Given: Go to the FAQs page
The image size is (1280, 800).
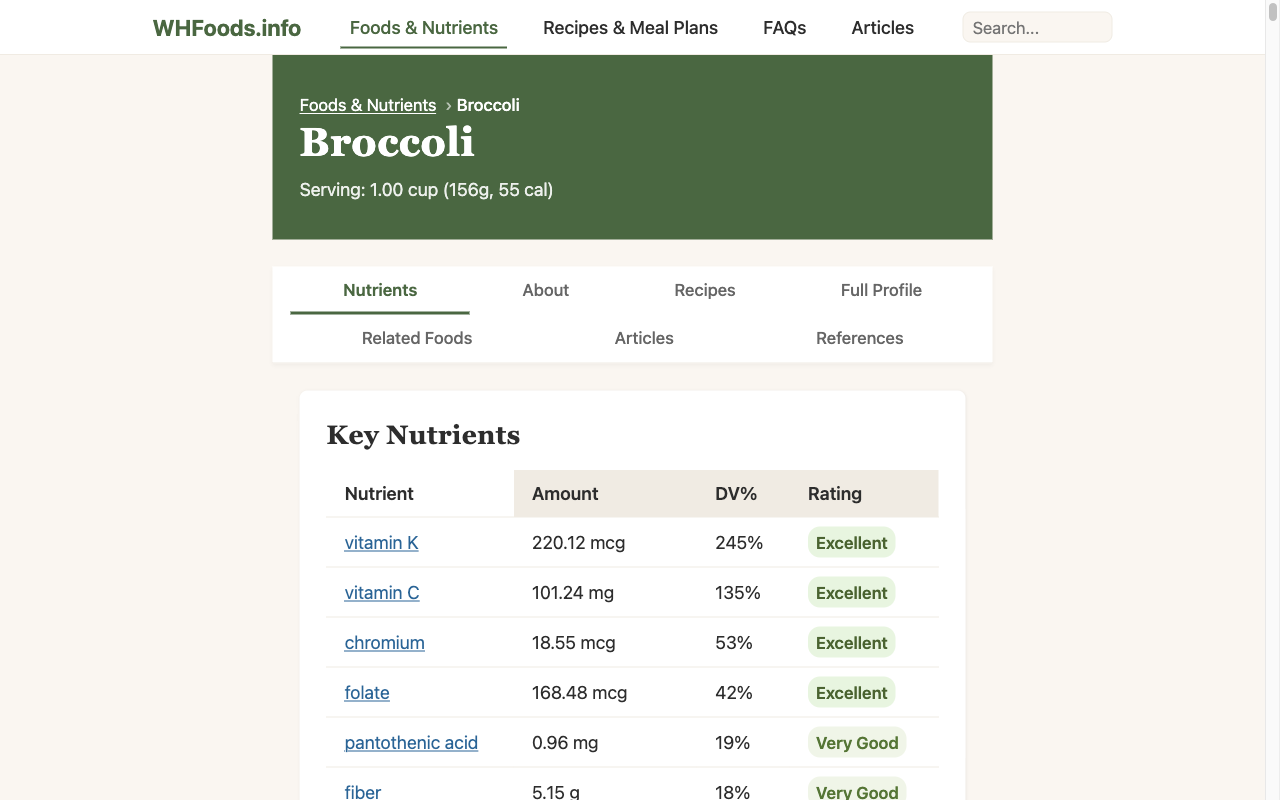Looking at the screenshot, I should click(784, 27).
